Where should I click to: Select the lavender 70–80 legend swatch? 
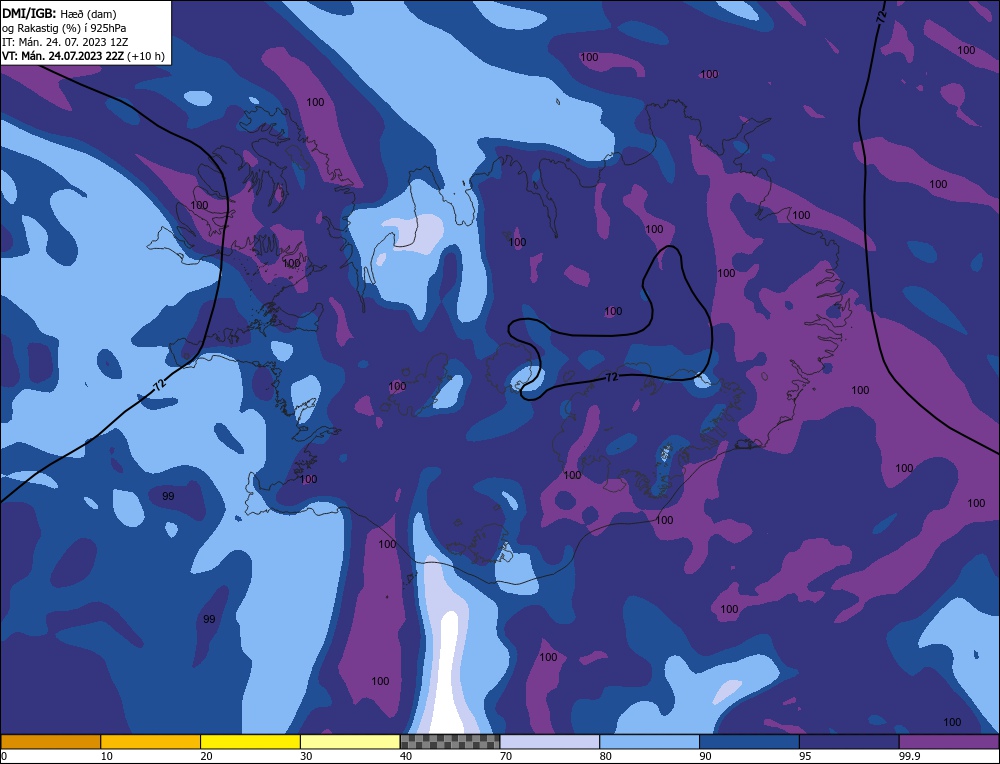550,741
